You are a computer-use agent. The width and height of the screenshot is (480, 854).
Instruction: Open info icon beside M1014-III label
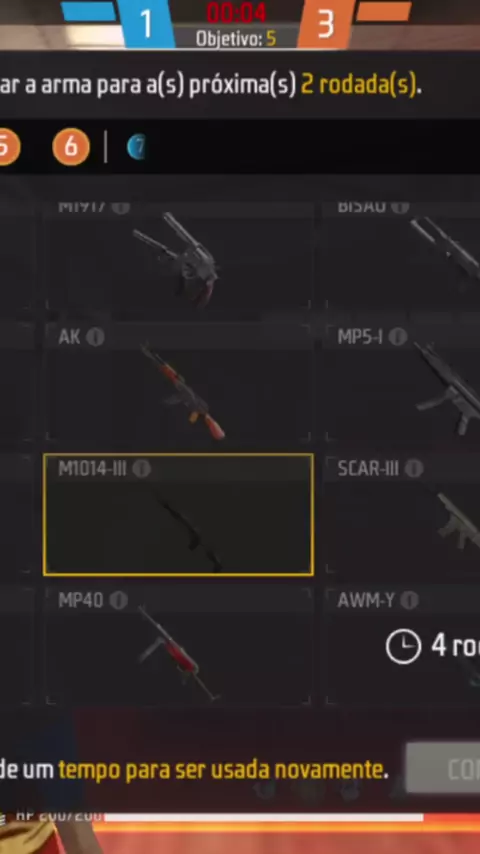142,468
